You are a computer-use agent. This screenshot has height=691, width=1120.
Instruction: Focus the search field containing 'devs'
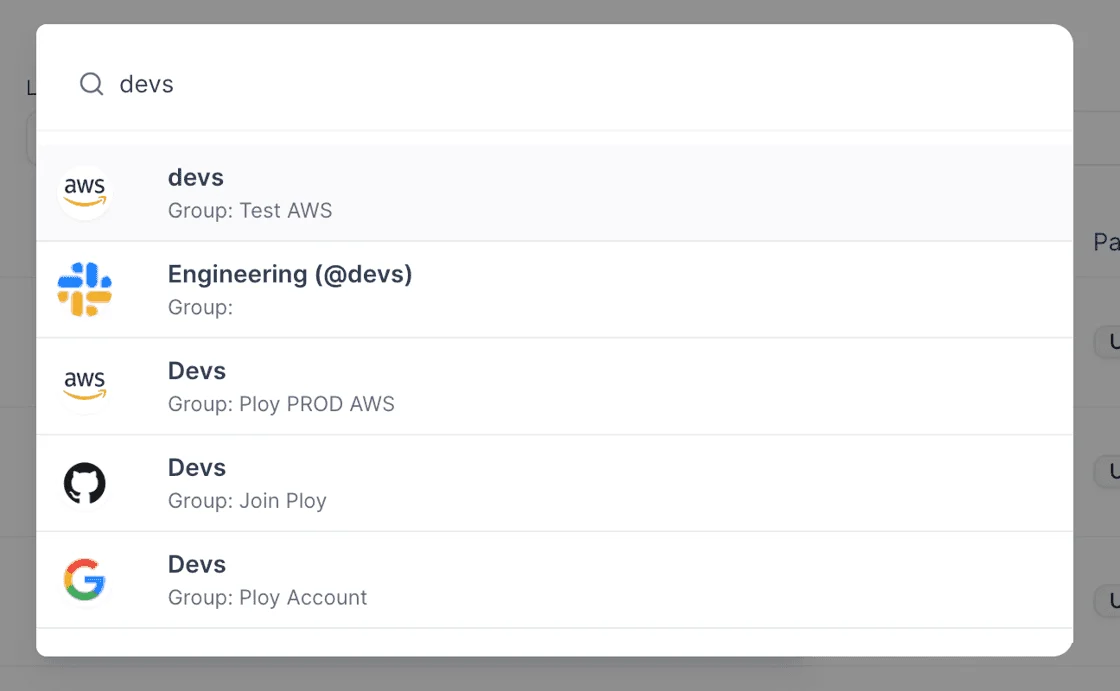pyautogui.click(x=571, y=84)
